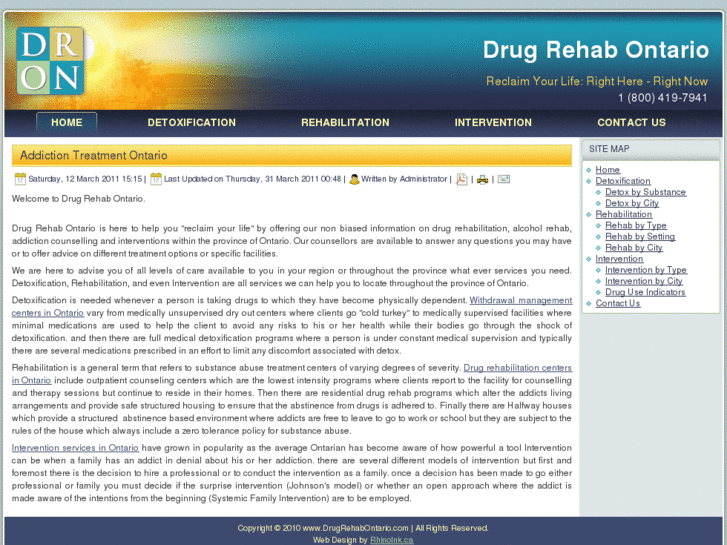Click the print page icon
Viewport: 727px width, 545px height.
coord(482,180)
